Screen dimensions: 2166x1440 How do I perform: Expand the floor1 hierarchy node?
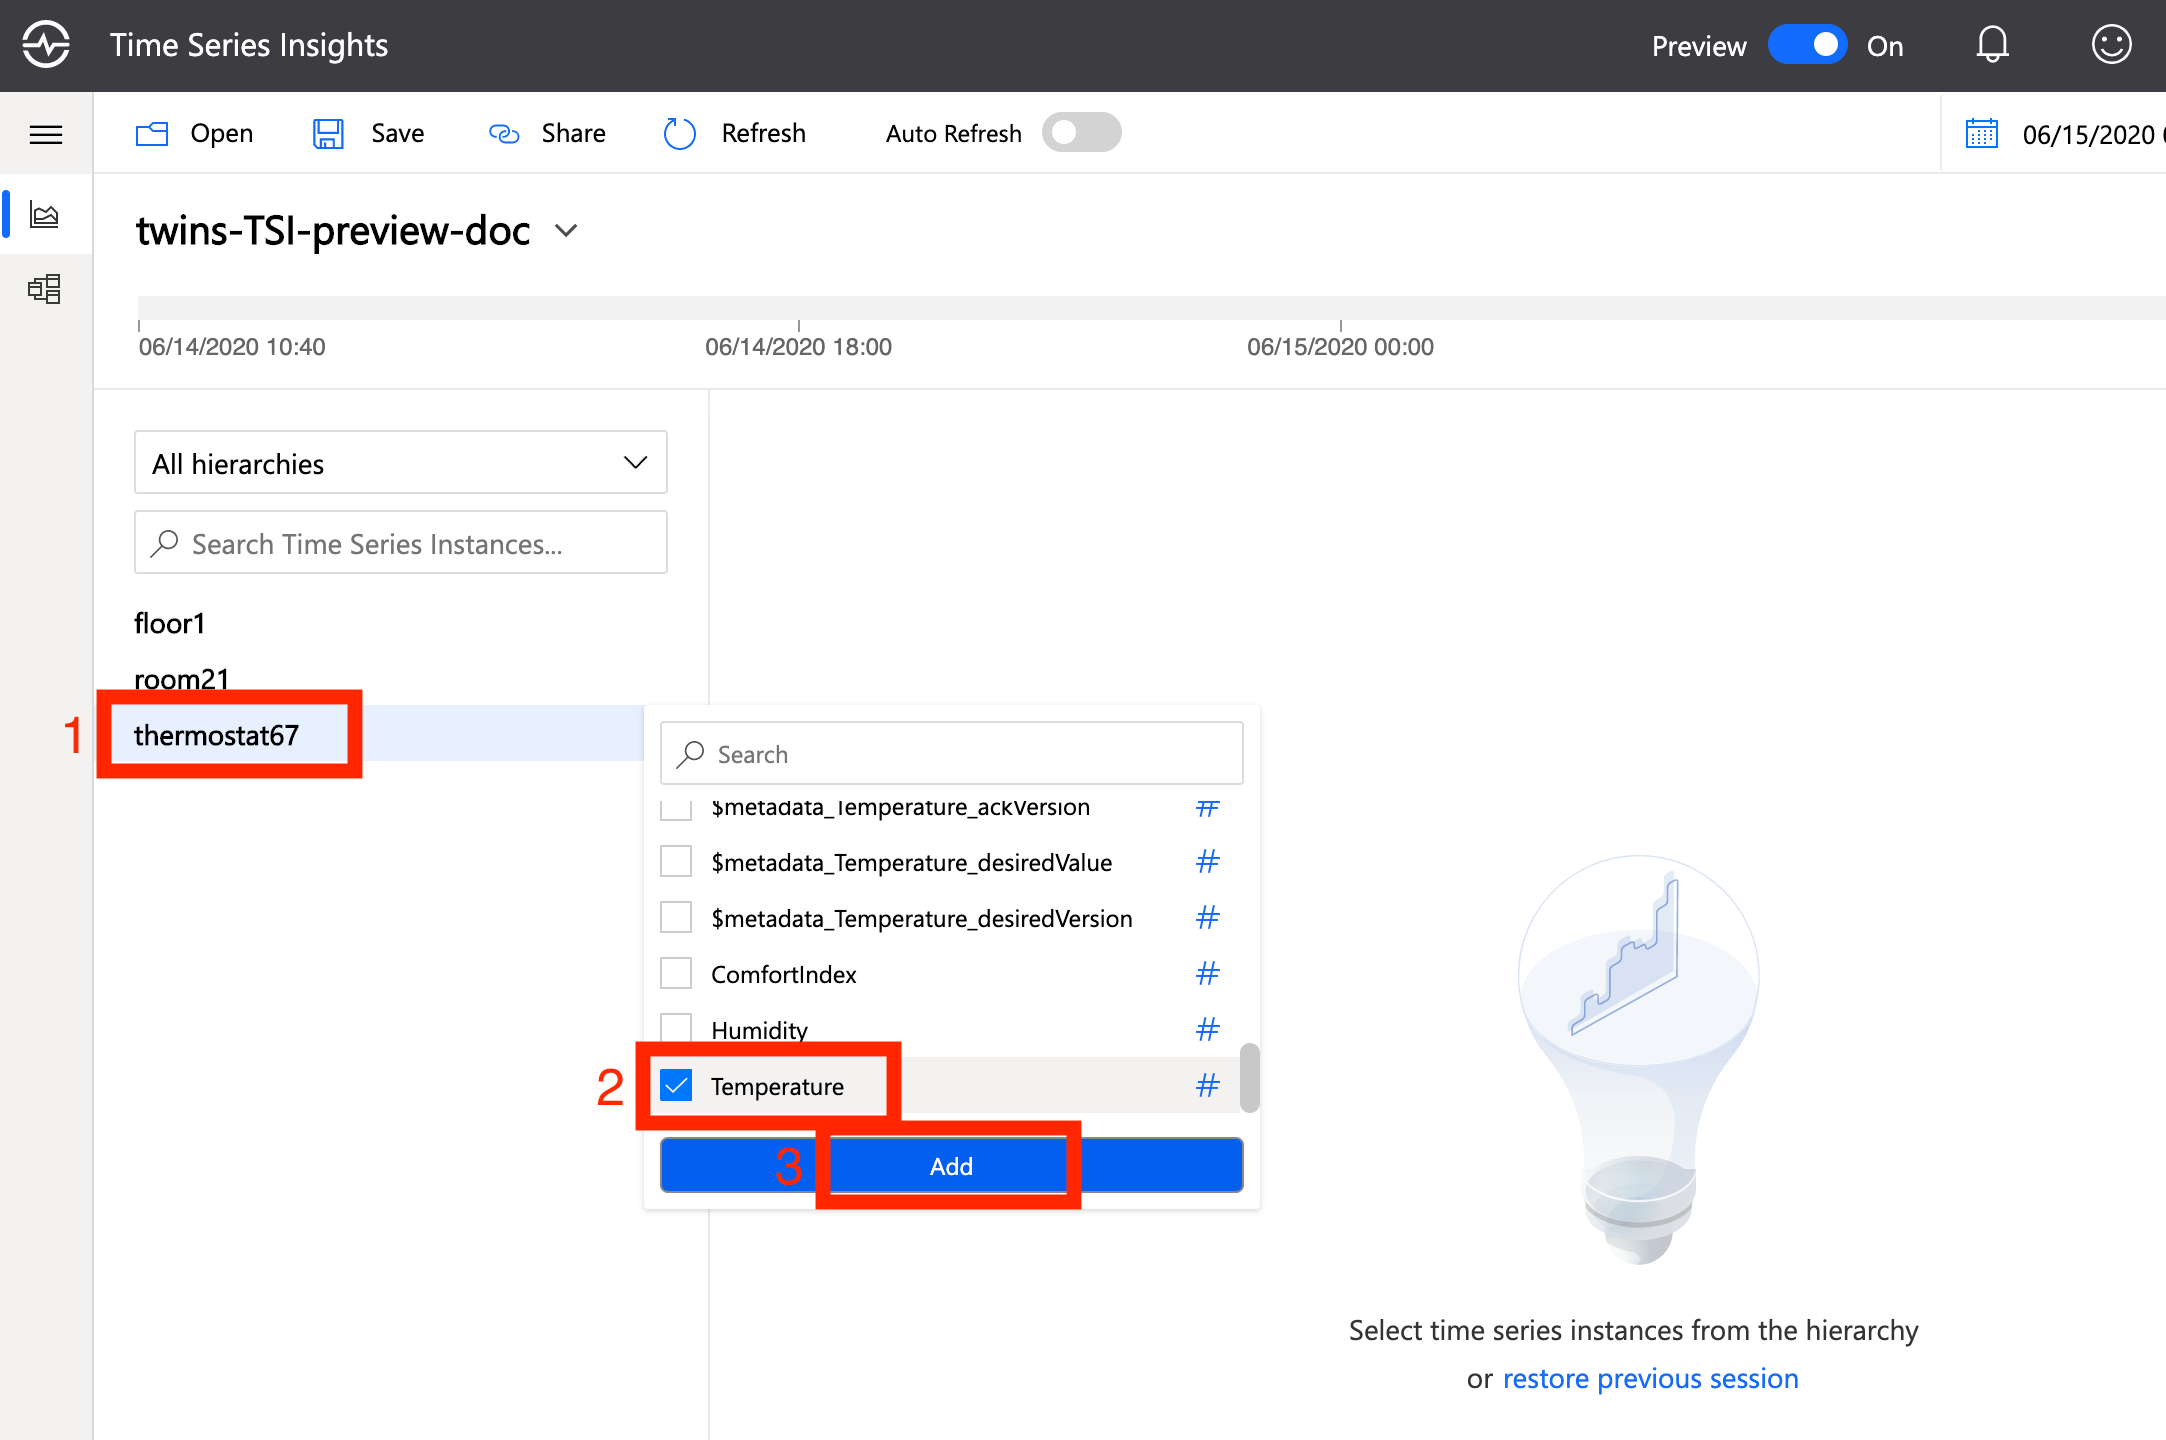169,623
